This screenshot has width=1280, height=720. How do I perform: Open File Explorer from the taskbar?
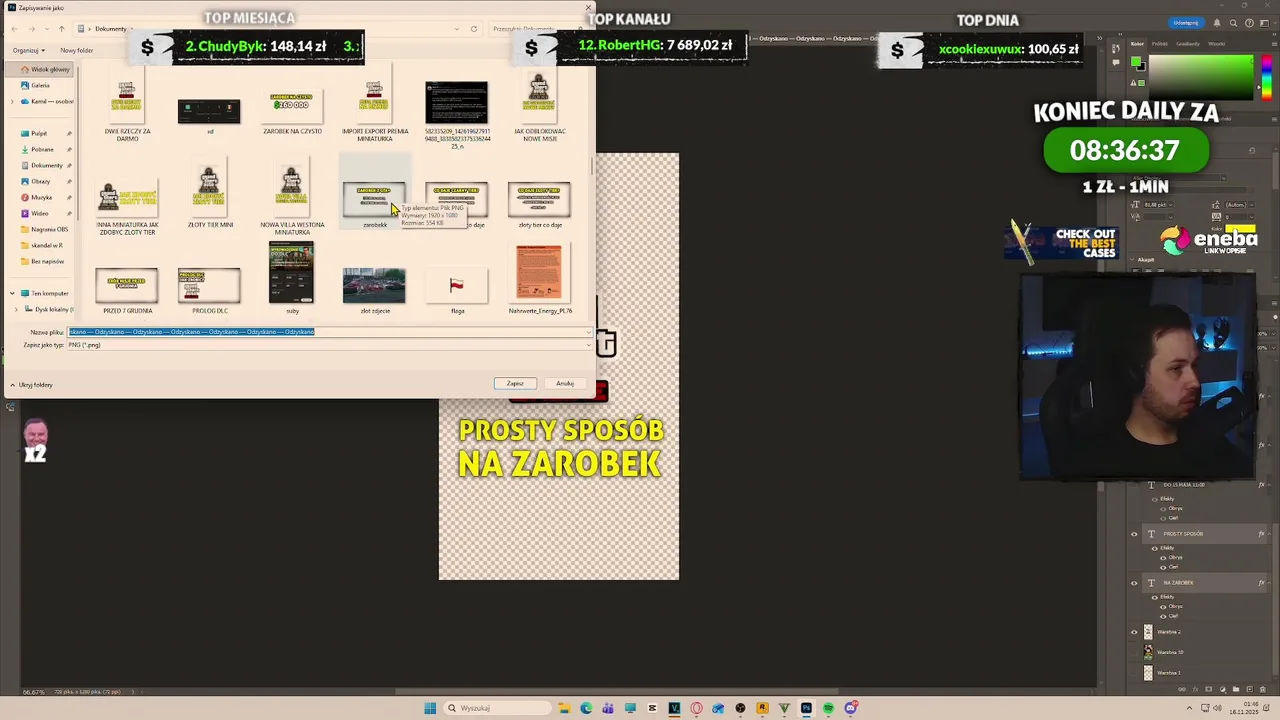(564, 708)
